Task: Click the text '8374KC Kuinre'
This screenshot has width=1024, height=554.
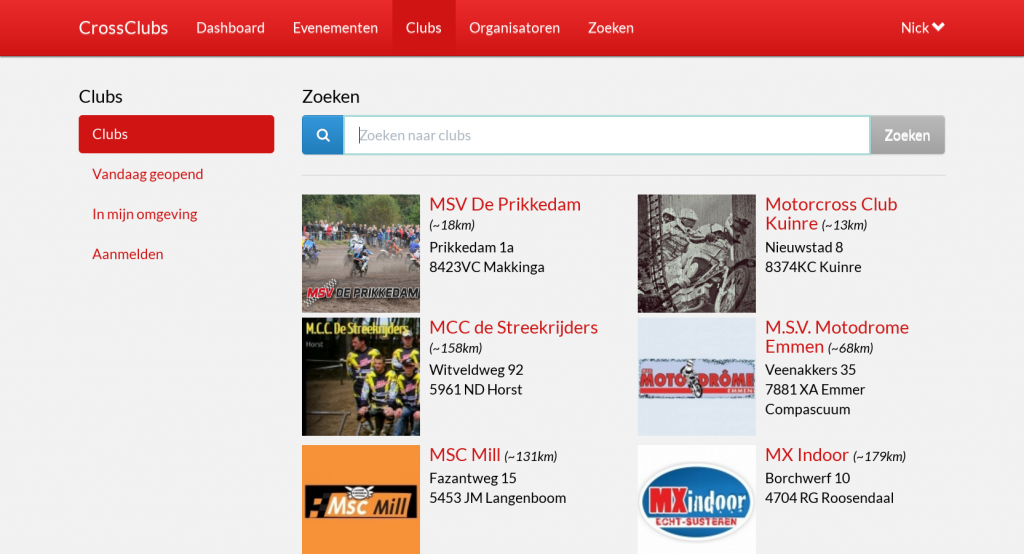Action: click(813, 267)
